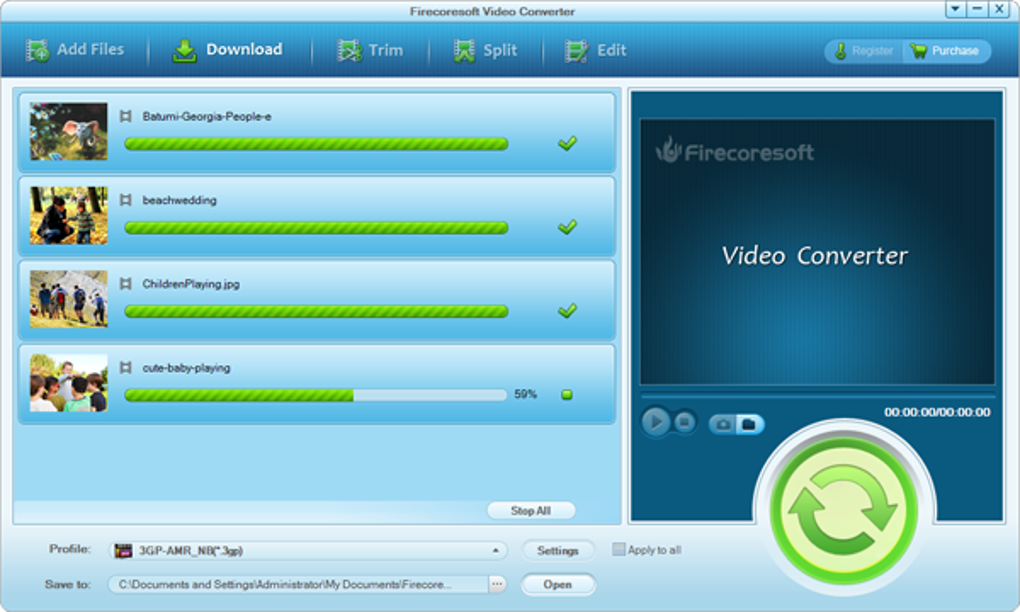Open the Edit tool
The height and width of the screenshot is (612, 1020).
click(x=595, y=50)
